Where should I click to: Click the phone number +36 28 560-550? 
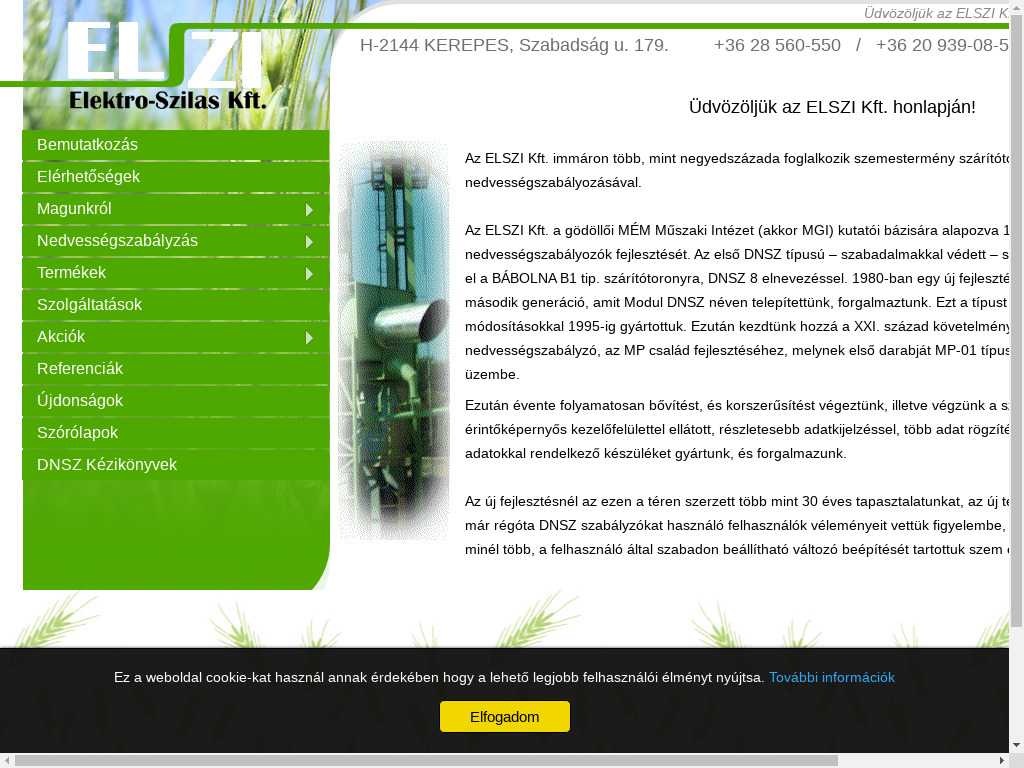coord(777,45)
